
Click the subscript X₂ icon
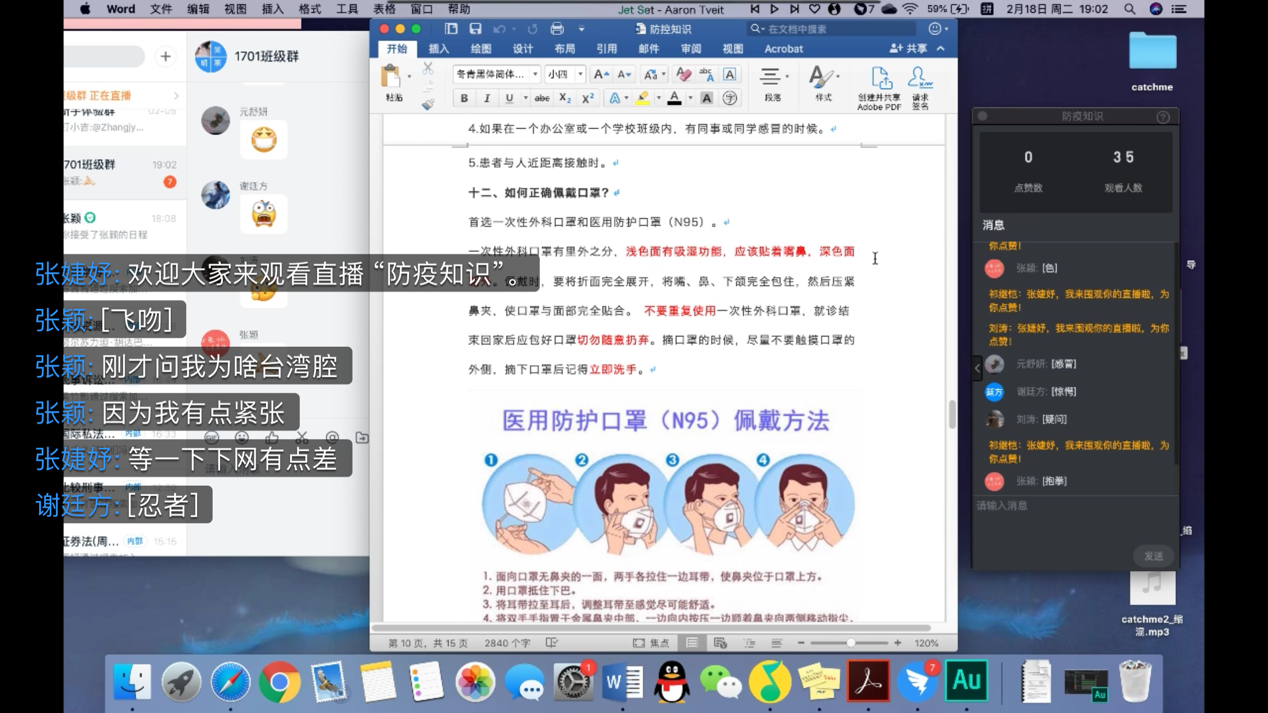coord(565,99)
